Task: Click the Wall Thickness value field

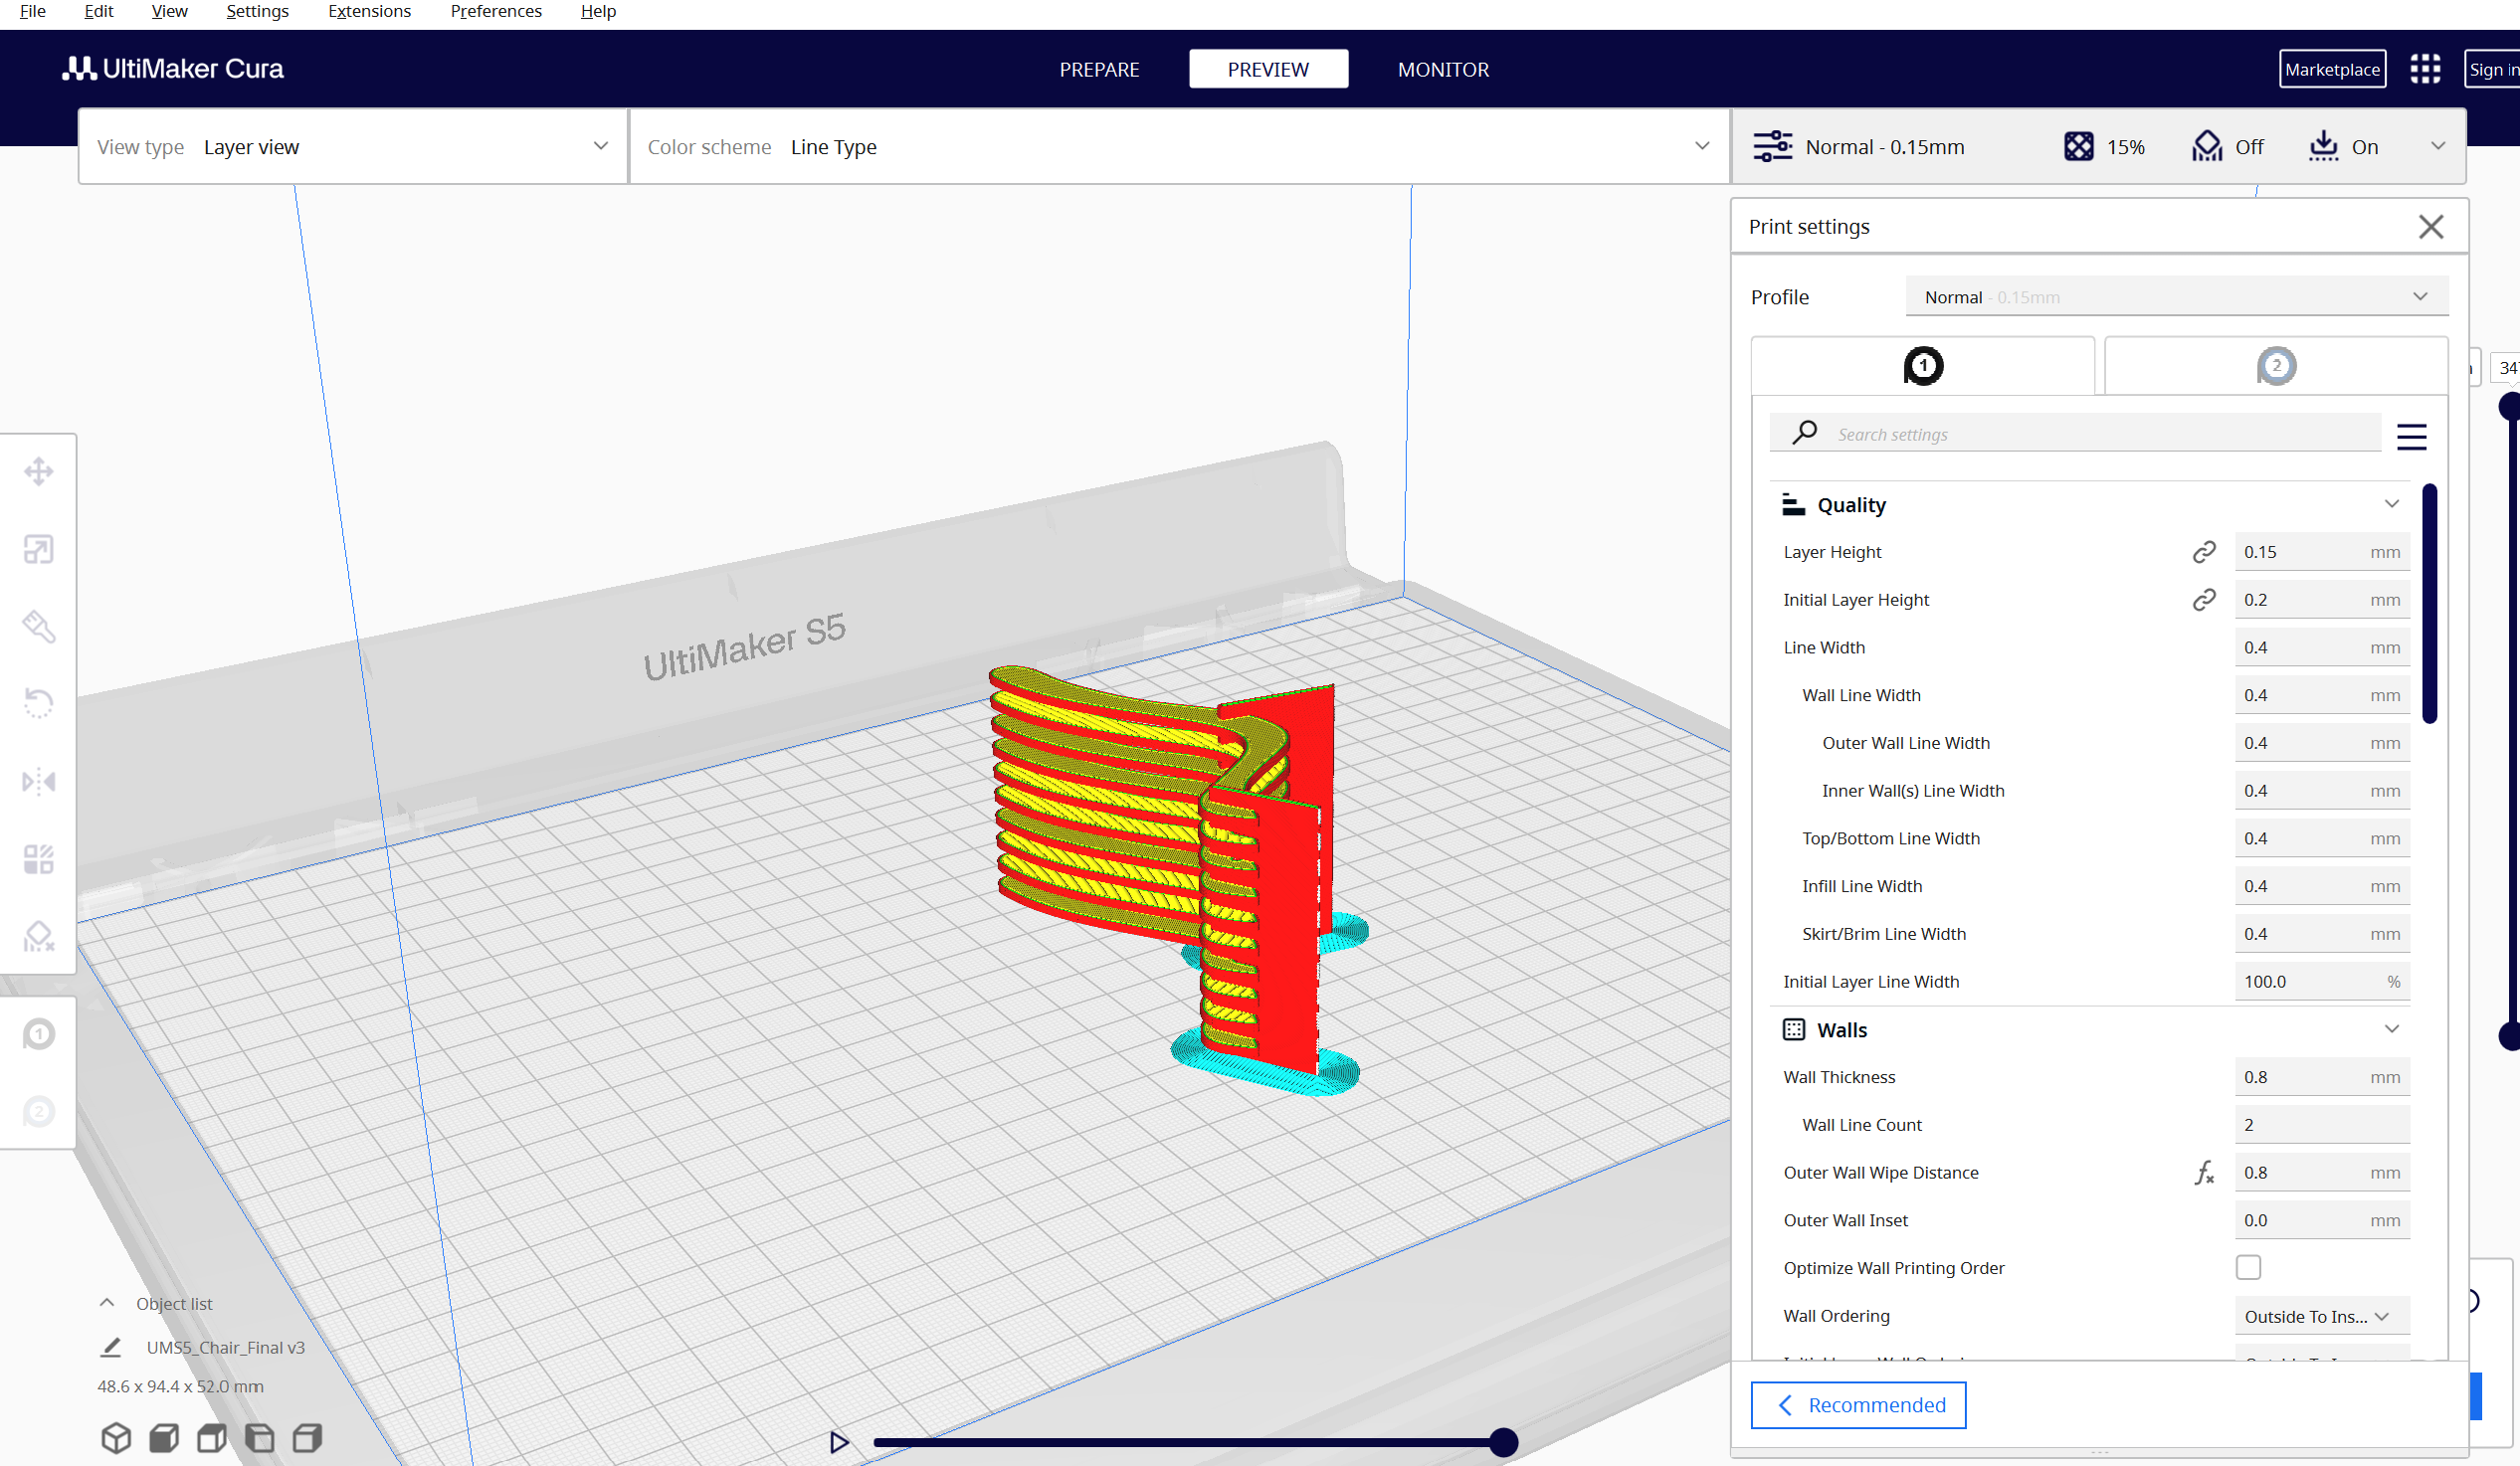Action: coord(2322,1077)
